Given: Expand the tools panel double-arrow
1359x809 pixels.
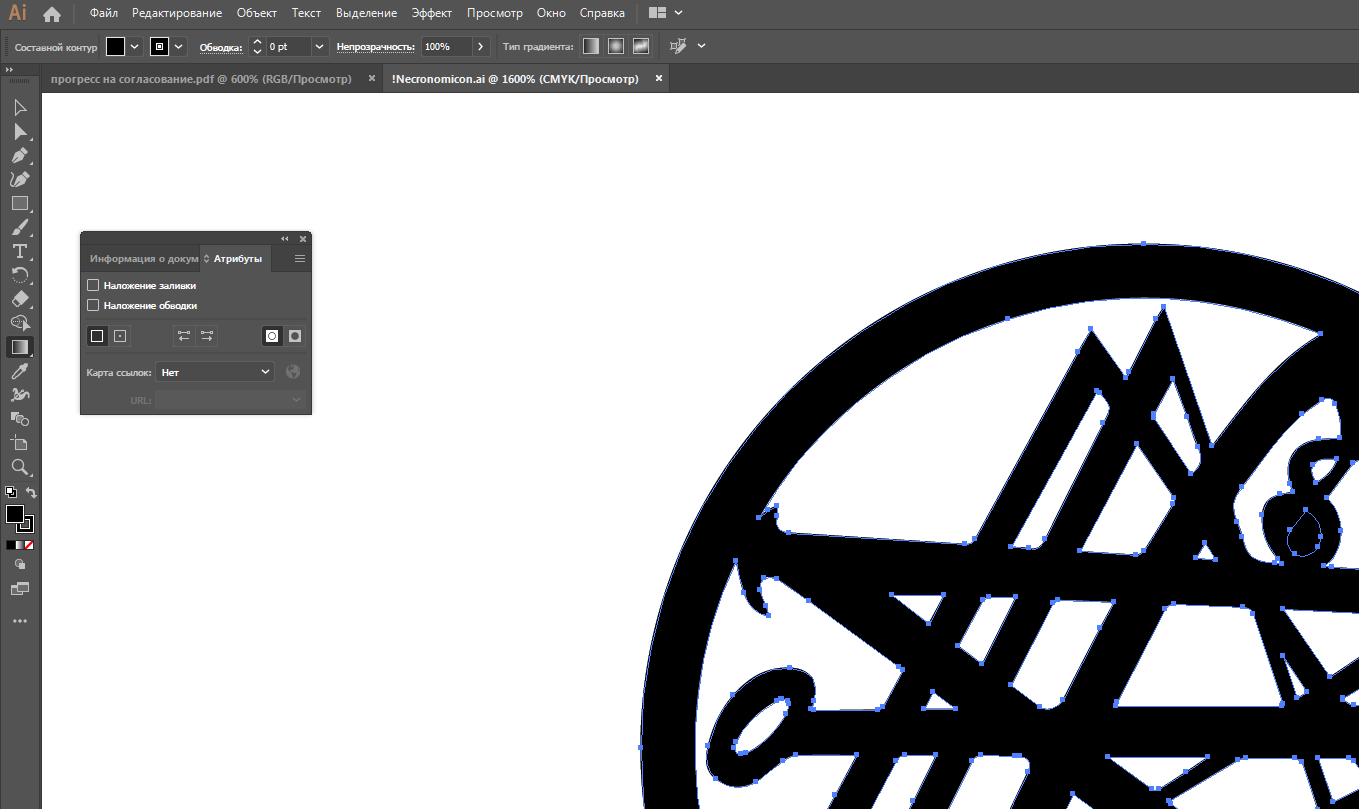Looking at the screenshot, I should pos(9,70).
